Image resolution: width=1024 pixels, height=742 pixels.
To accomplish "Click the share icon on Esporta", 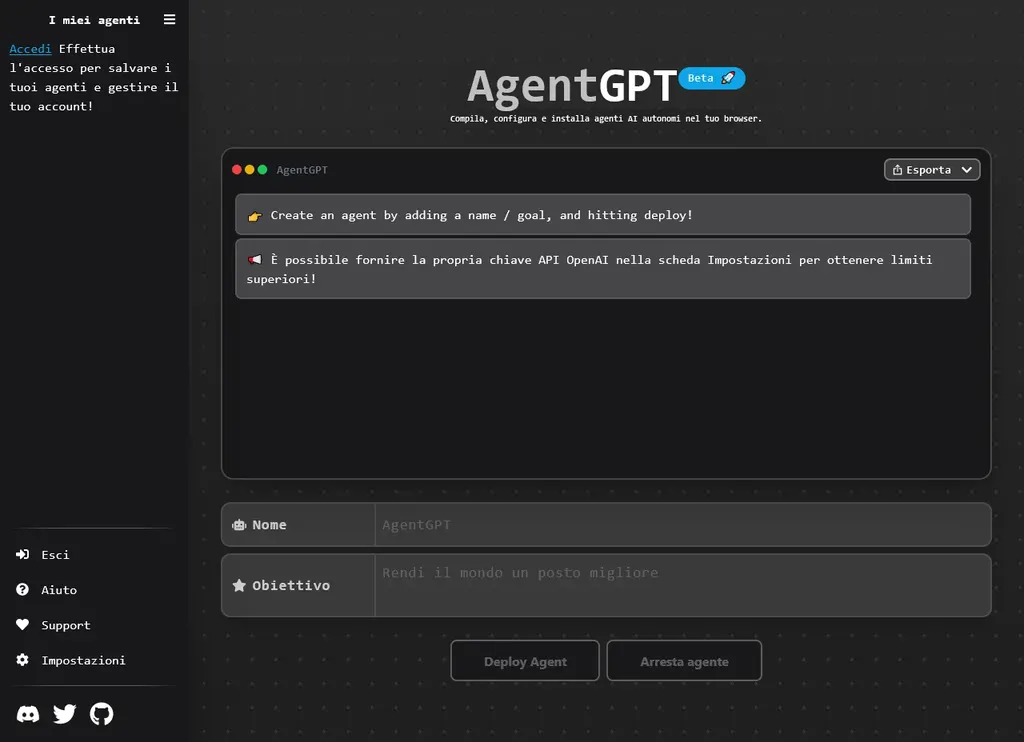I will coord(897,170).
